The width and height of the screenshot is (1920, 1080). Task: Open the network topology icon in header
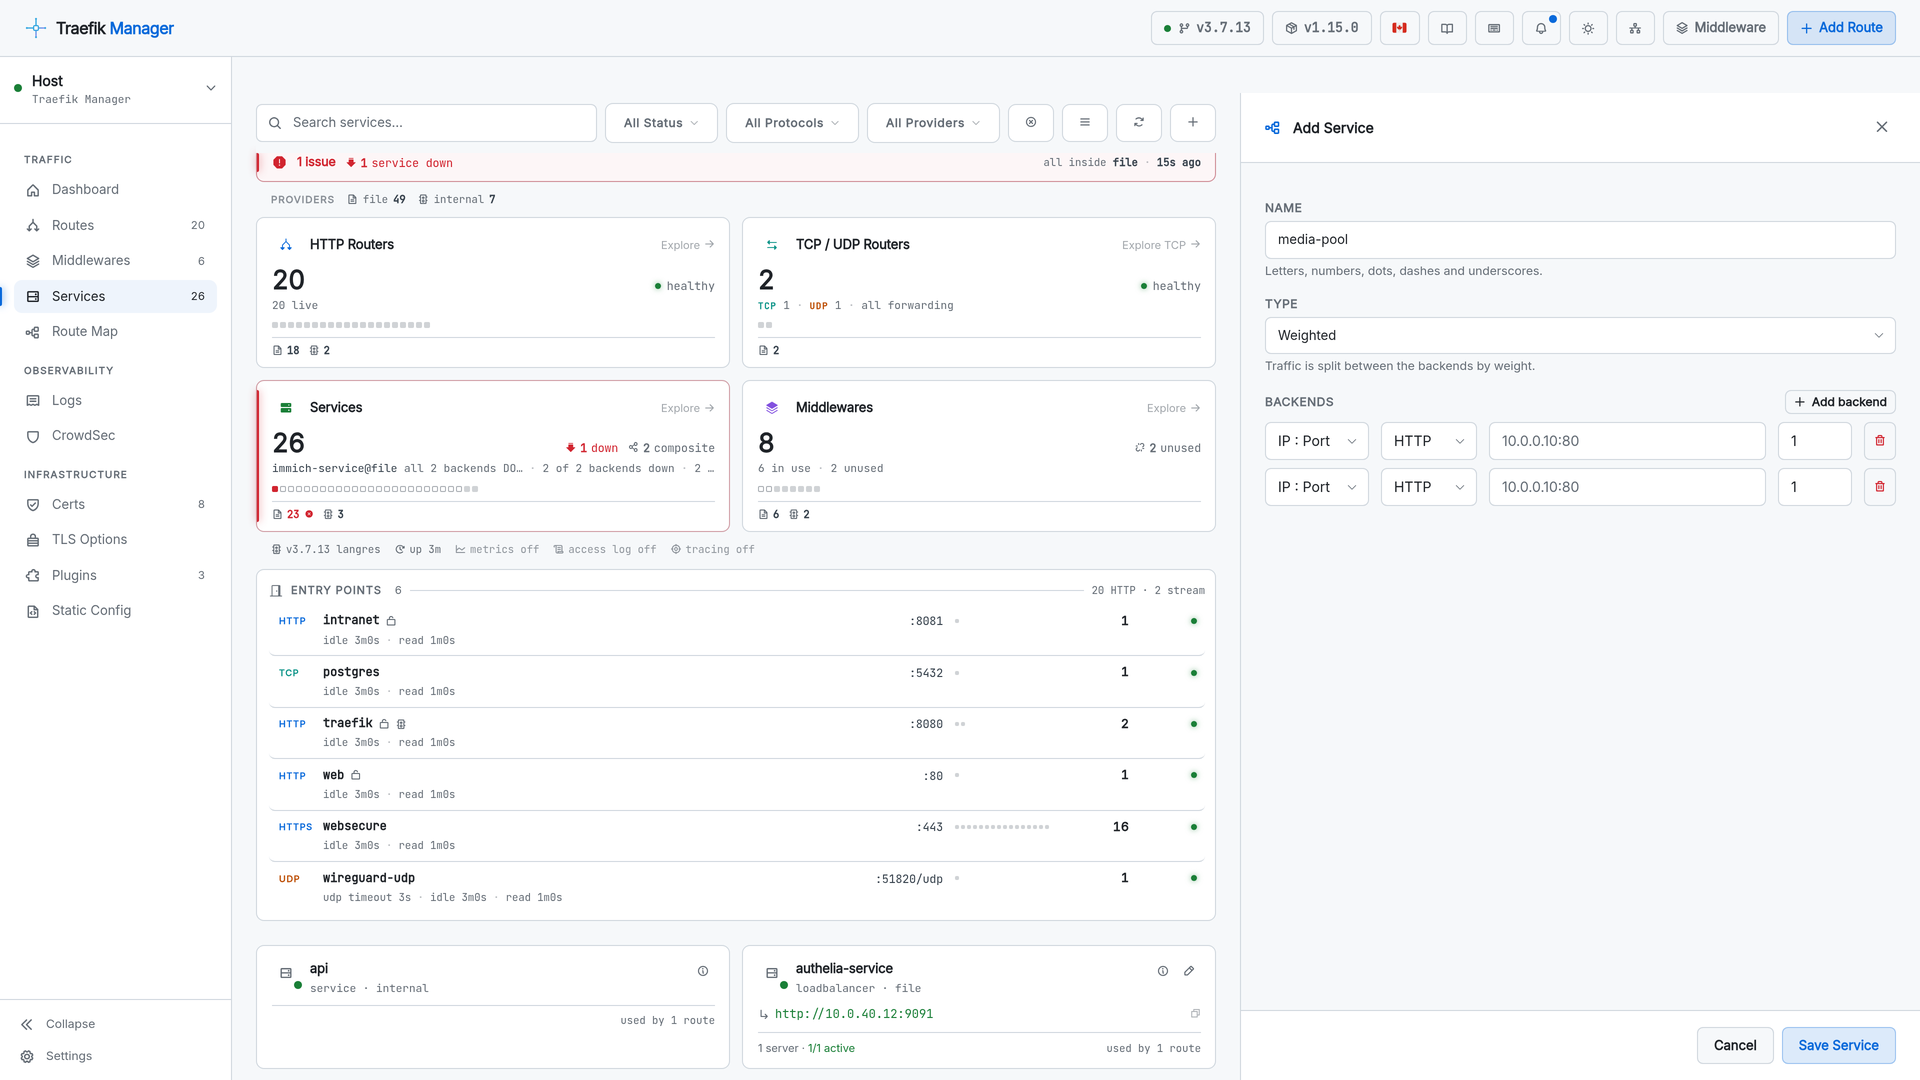point(1635,28)
